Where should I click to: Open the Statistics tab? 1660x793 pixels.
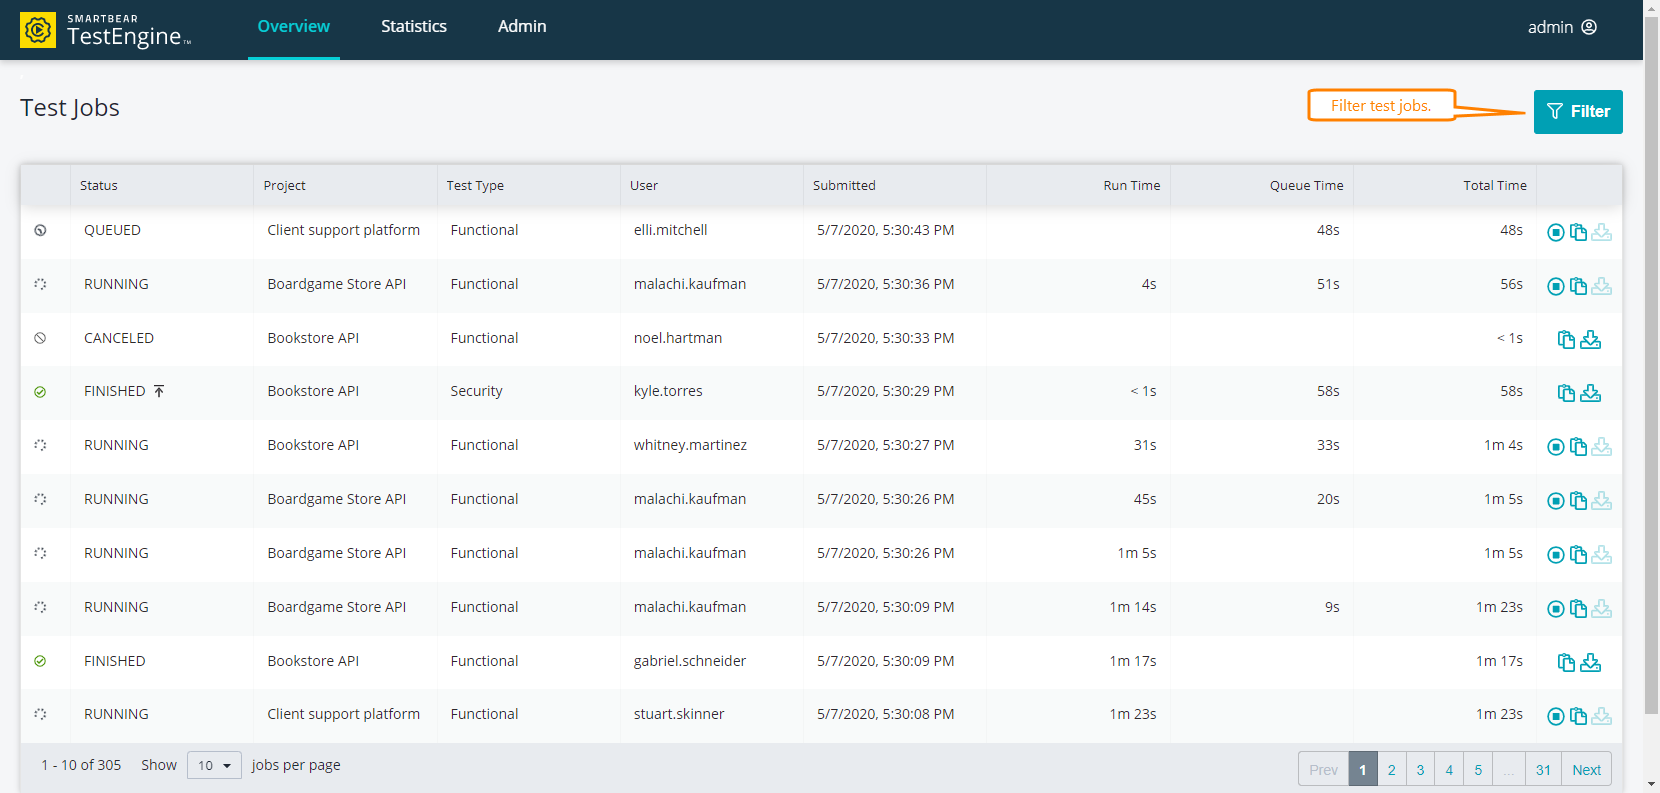(x=414, y=27)
